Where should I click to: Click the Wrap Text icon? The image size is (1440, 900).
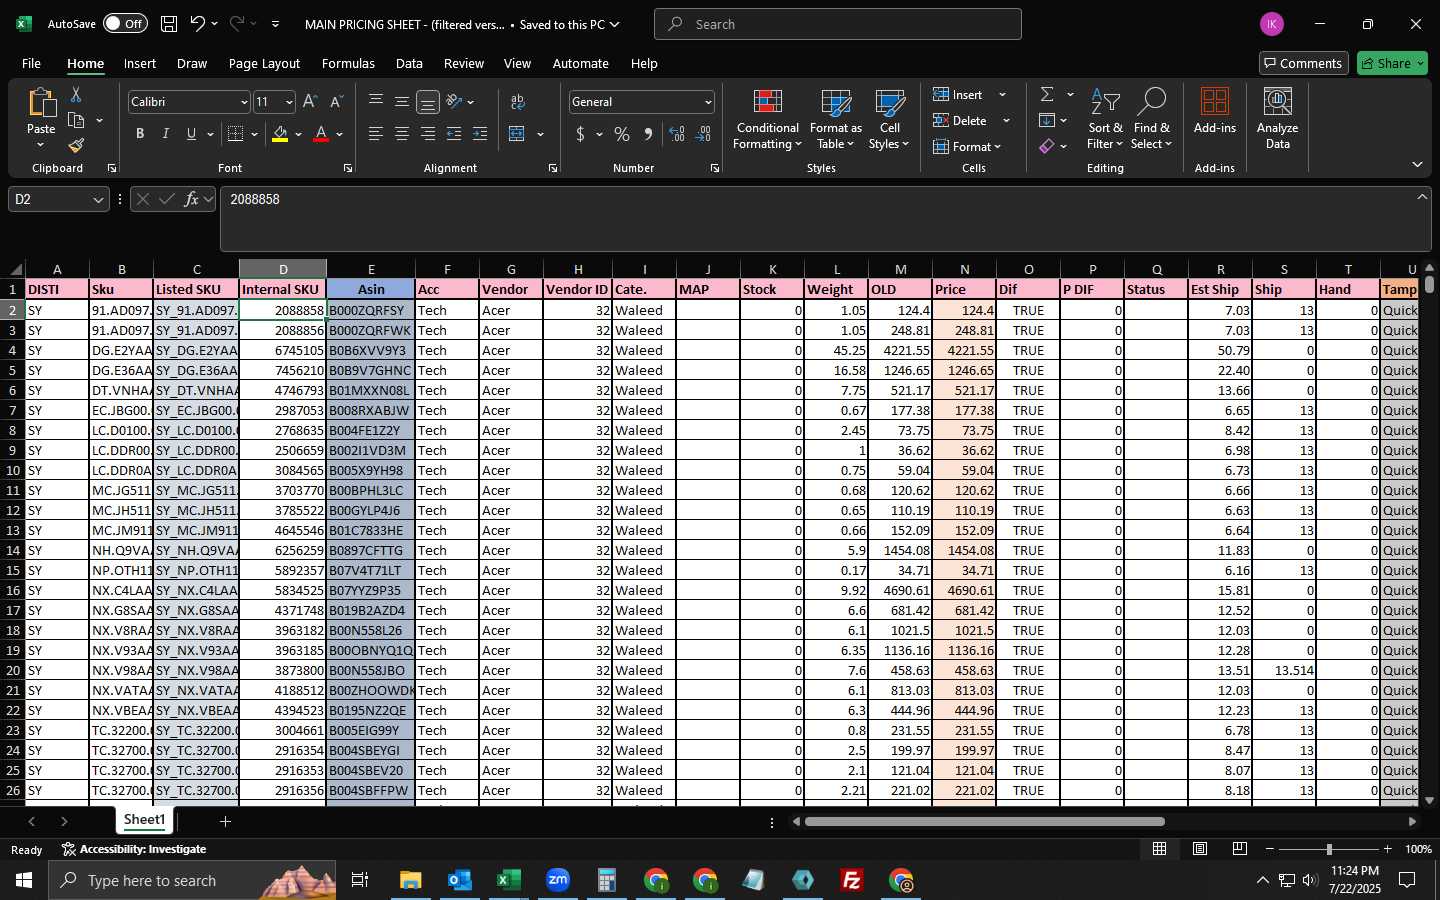point(518,102)
